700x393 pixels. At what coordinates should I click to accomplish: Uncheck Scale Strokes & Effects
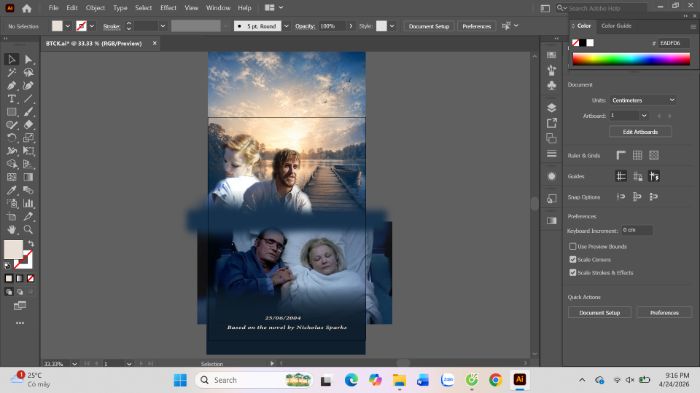[x=572, y=272]
